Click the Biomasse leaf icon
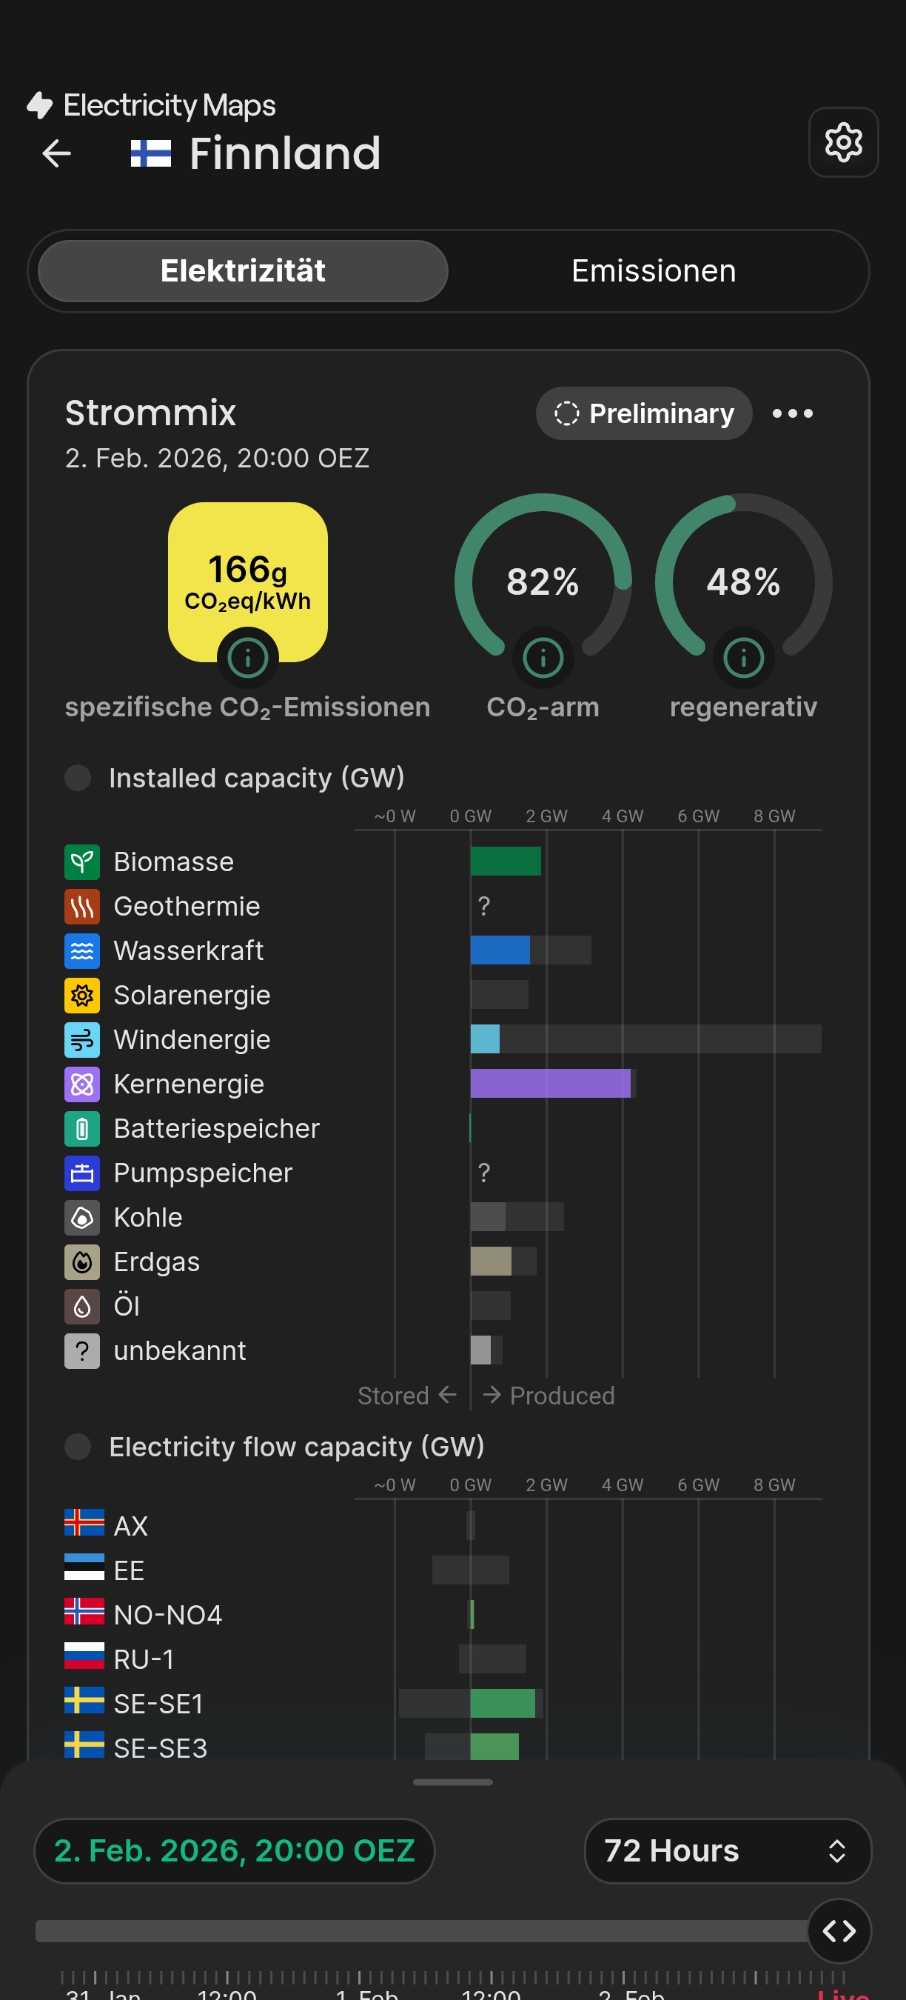Image resolution: width=906 pixels, height=2000 pixels. (82, 862)
